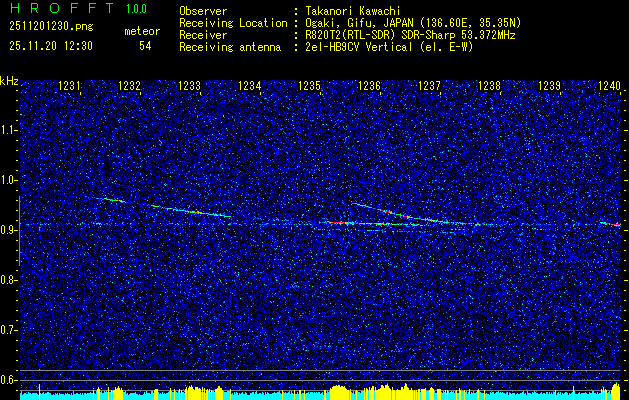This screenshot has height=400, width=629.
Task: Click the kHz axis unit label
Action: [9, 81]
